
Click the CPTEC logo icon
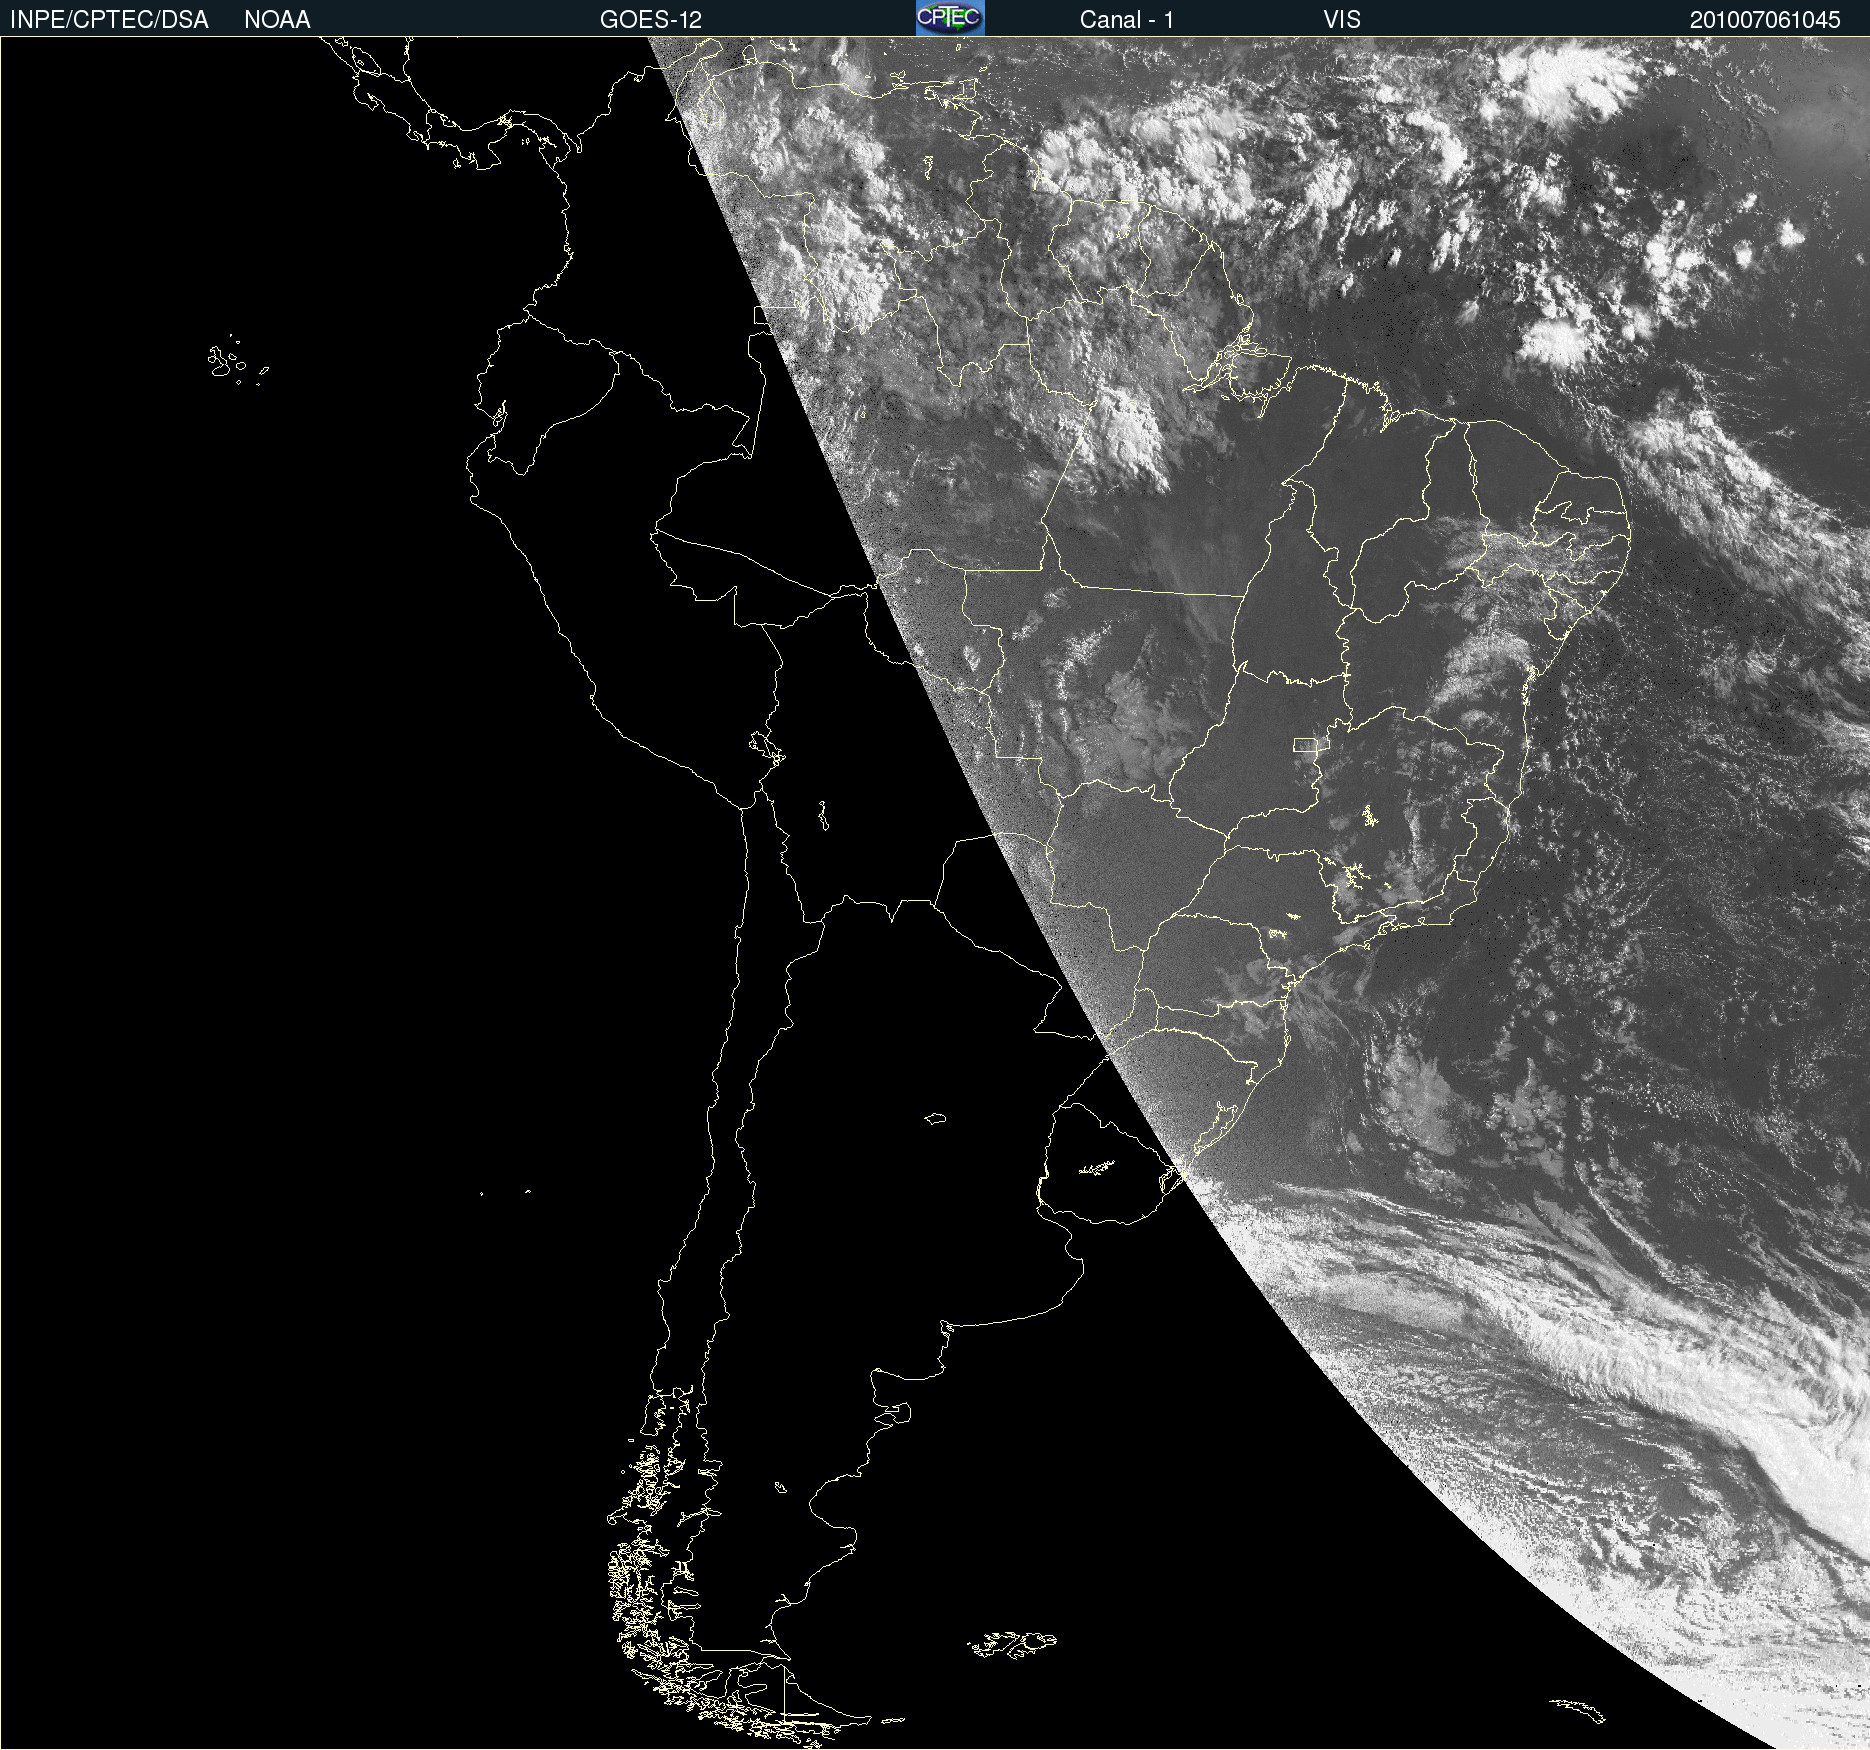click(x=950, y=18)
